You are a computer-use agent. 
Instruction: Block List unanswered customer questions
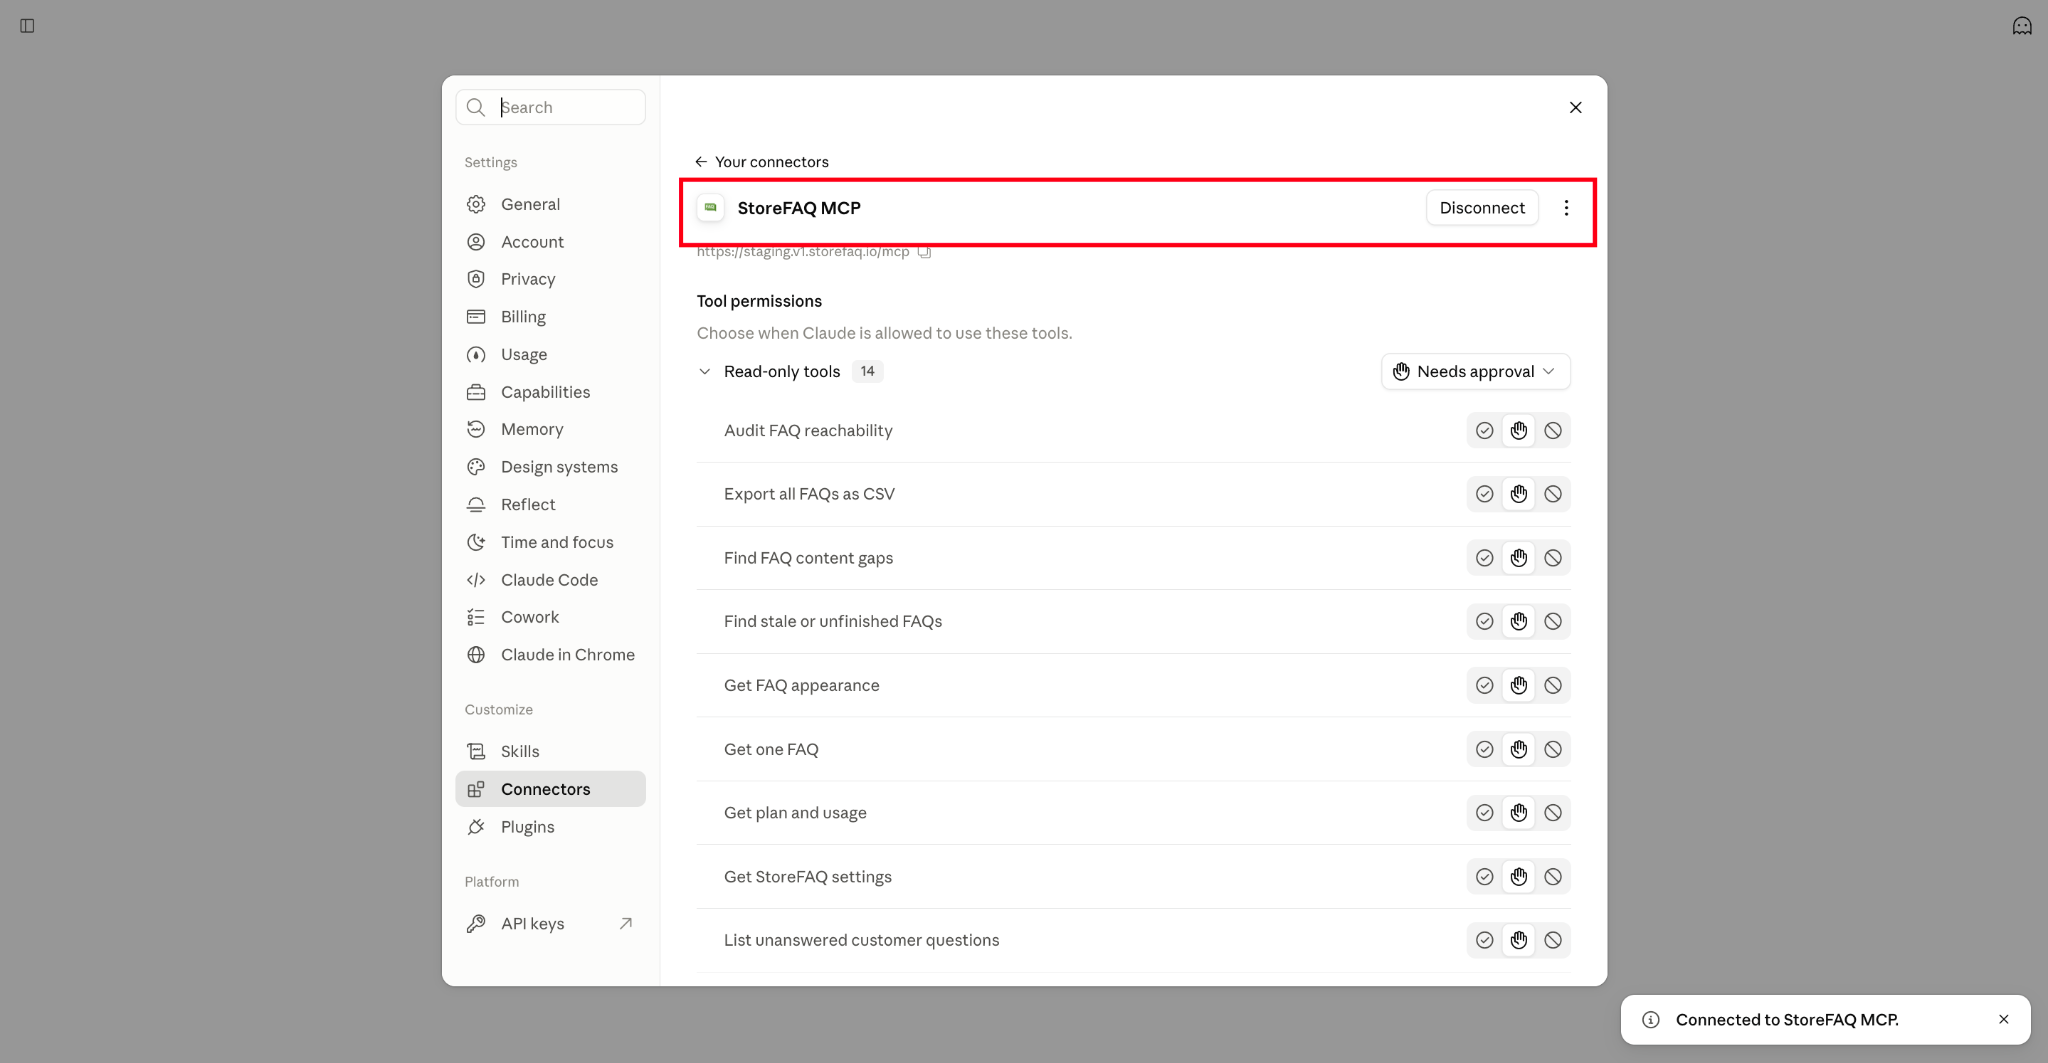click(1553, 941)
